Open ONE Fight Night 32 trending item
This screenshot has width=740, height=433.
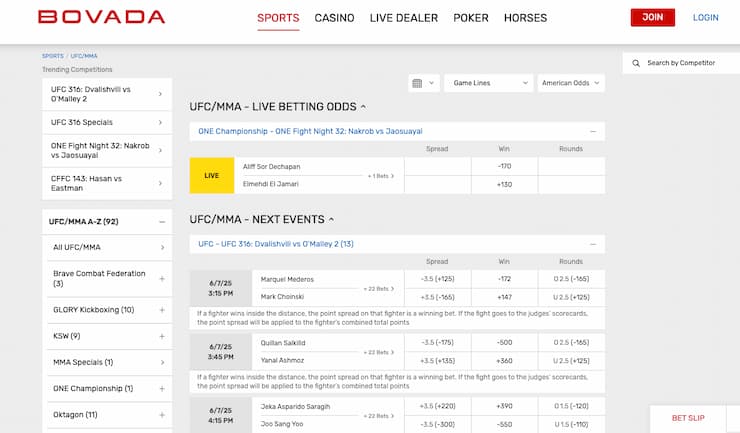[107, 151]
